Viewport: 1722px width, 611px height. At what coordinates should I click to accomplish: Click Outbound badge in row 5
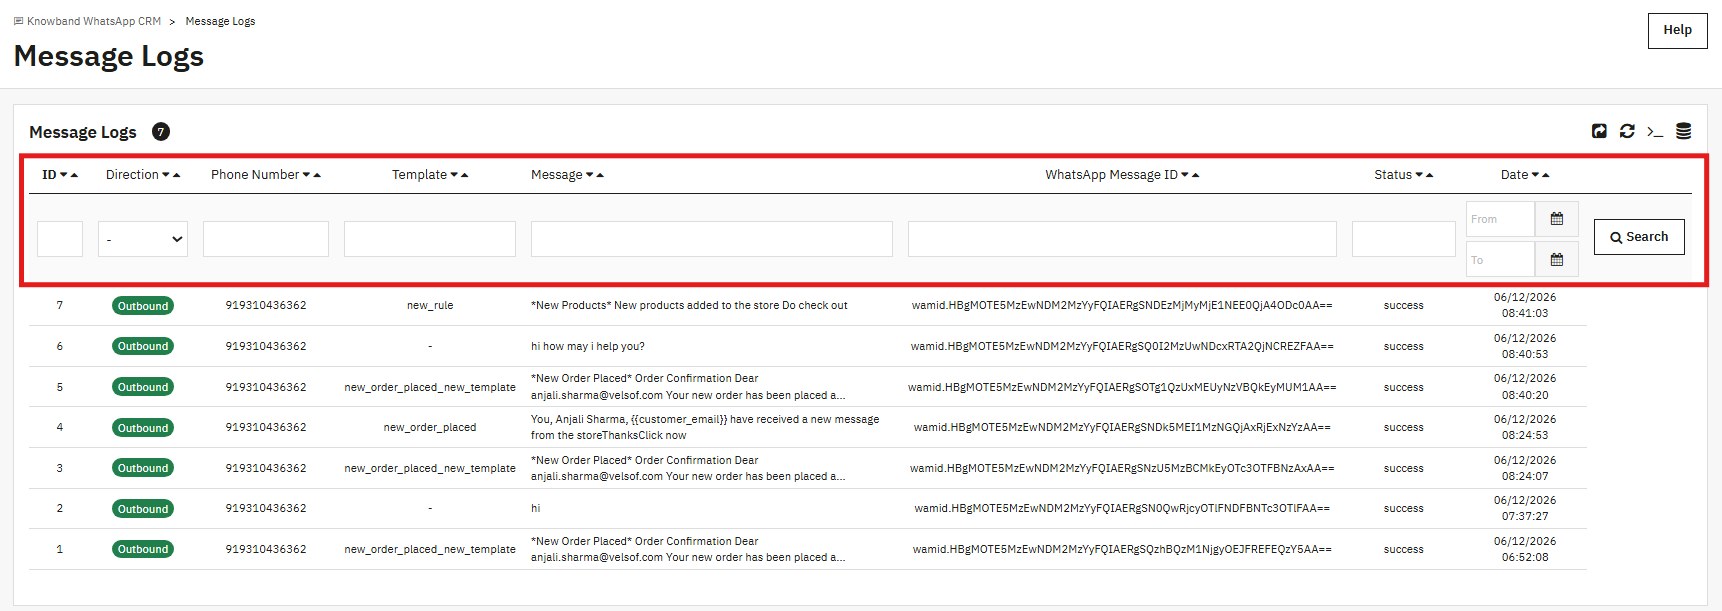(143, 387)
